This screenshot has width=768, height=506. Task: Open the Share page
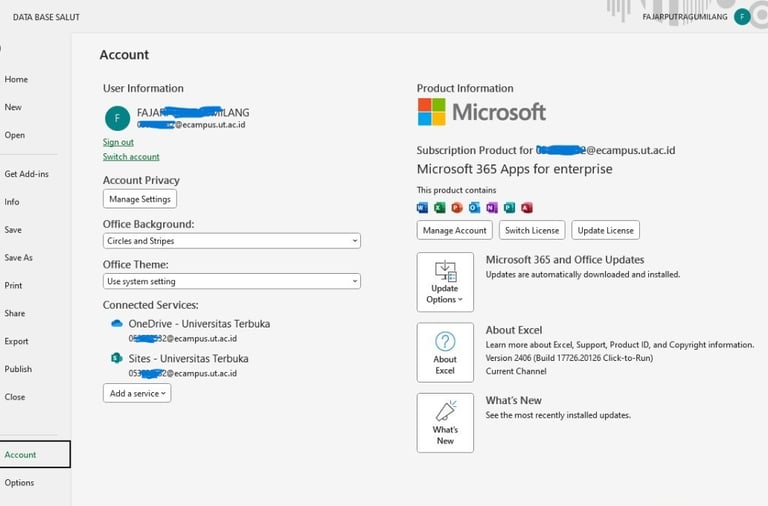pyautogui.click(x=15, y=313)
